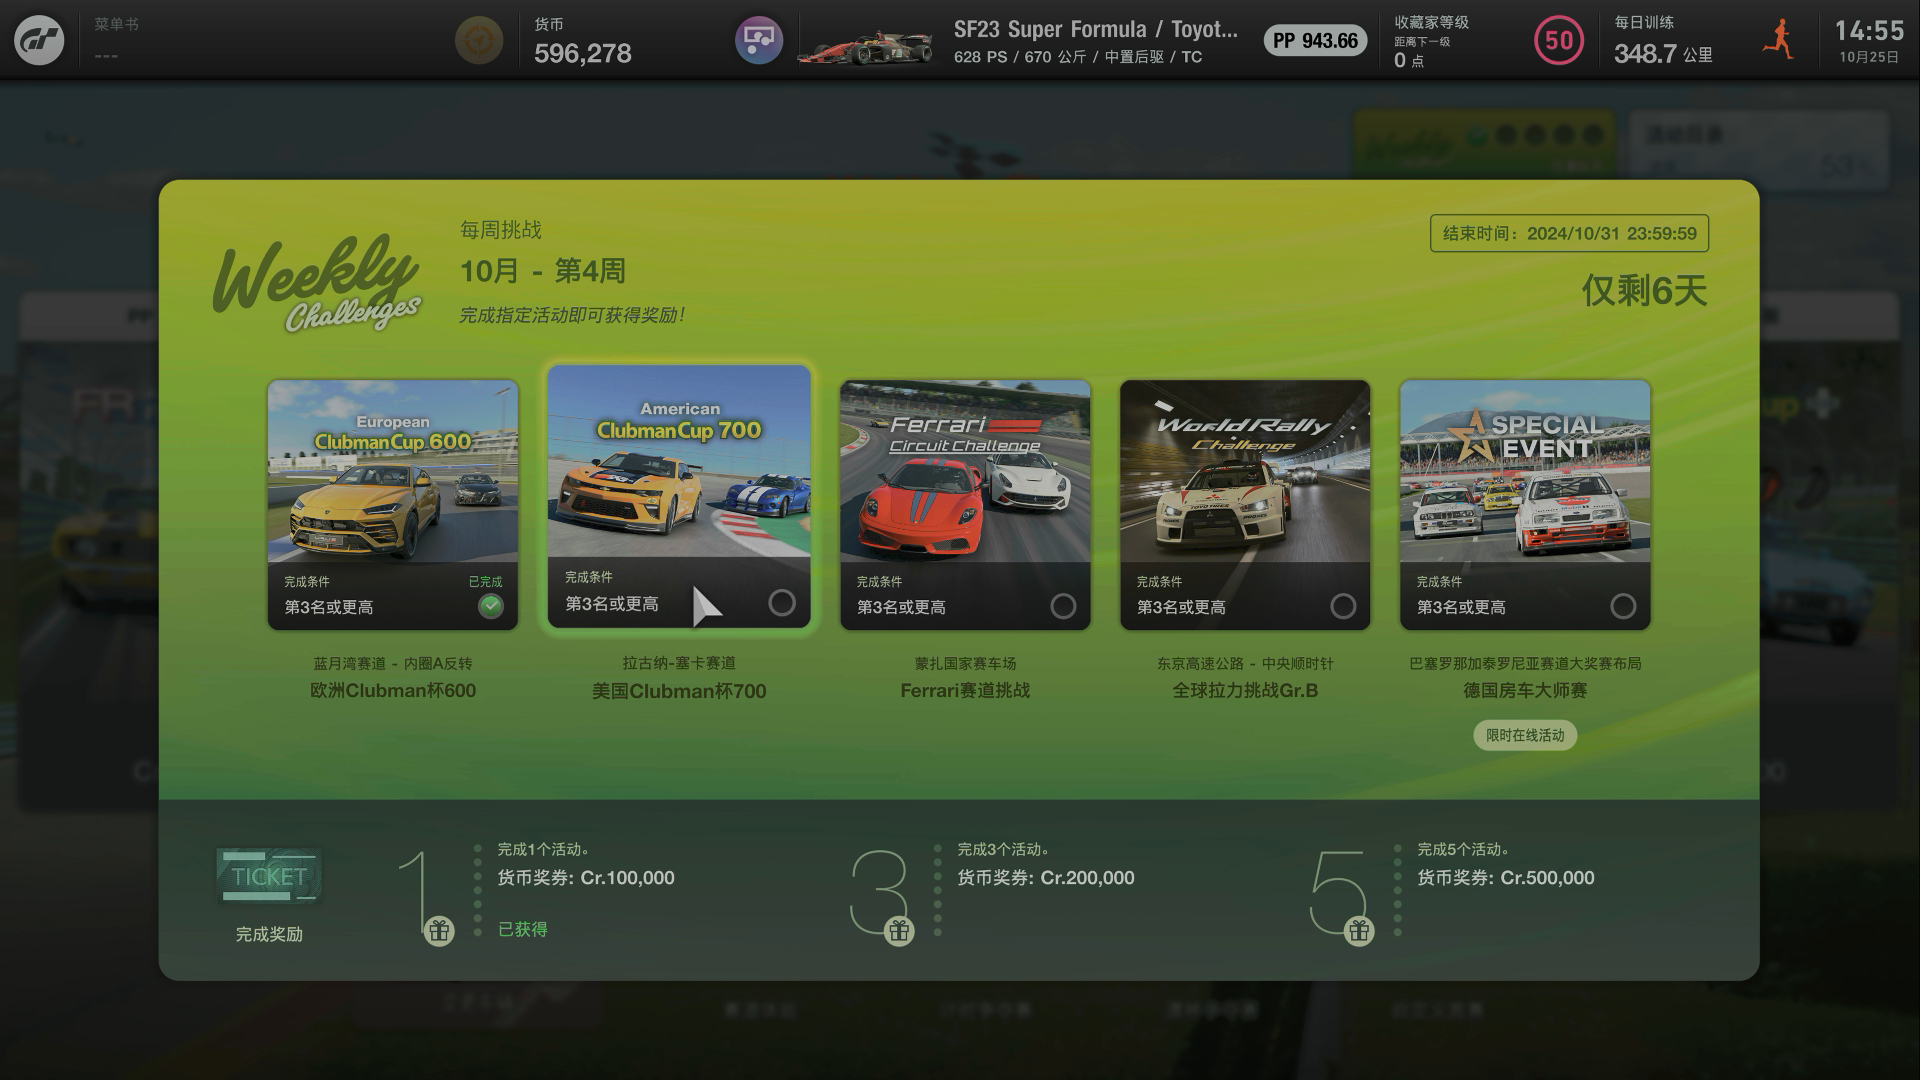Screen dimensions: 1920x1080
Task: Click the daily workout runner icon
Action: (1779, 40)
